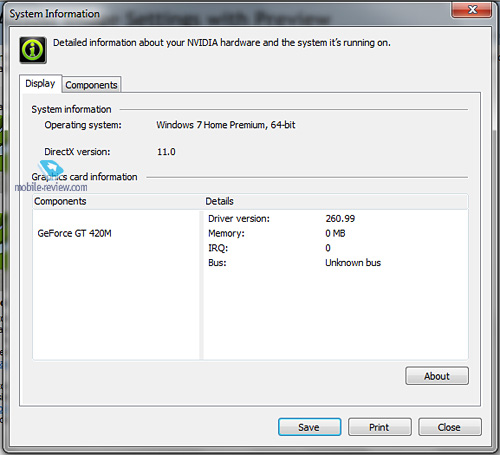Save the system information
The height and width of the screenshot is (455, 500).
click(309, 427)
